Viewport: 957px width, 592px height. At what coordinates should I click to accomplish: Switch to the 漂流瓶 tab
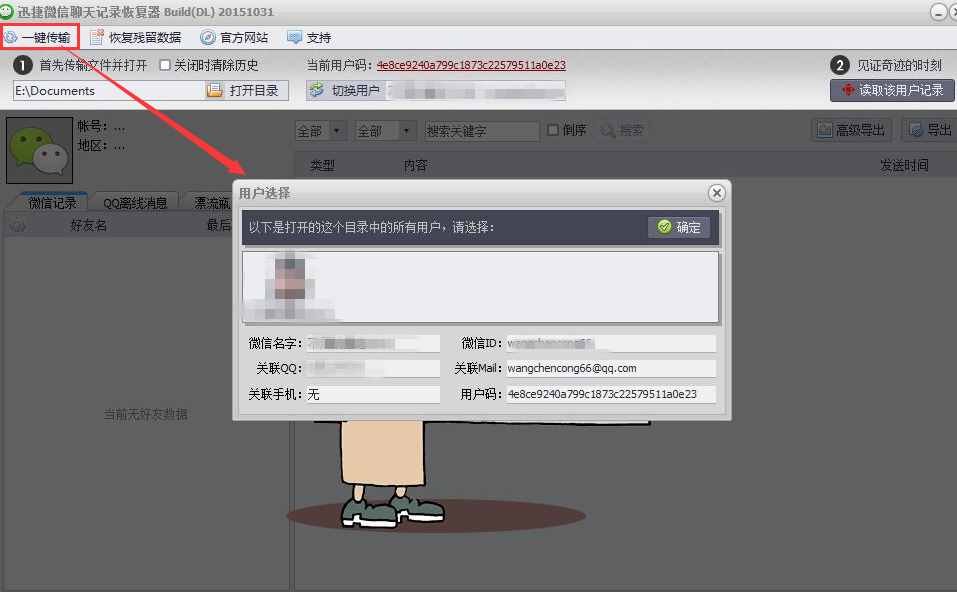click(x=209, y=203)
